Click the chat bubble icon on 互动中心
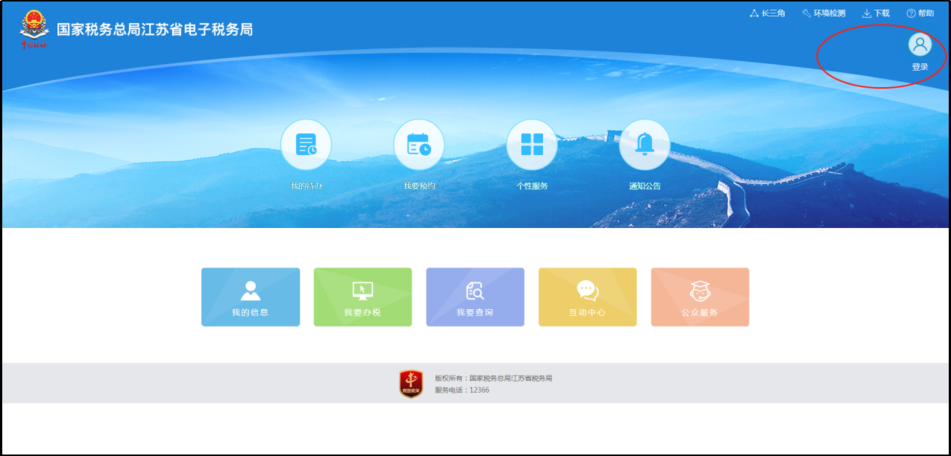The image size is (951, 456). click(x=588, y=290)
